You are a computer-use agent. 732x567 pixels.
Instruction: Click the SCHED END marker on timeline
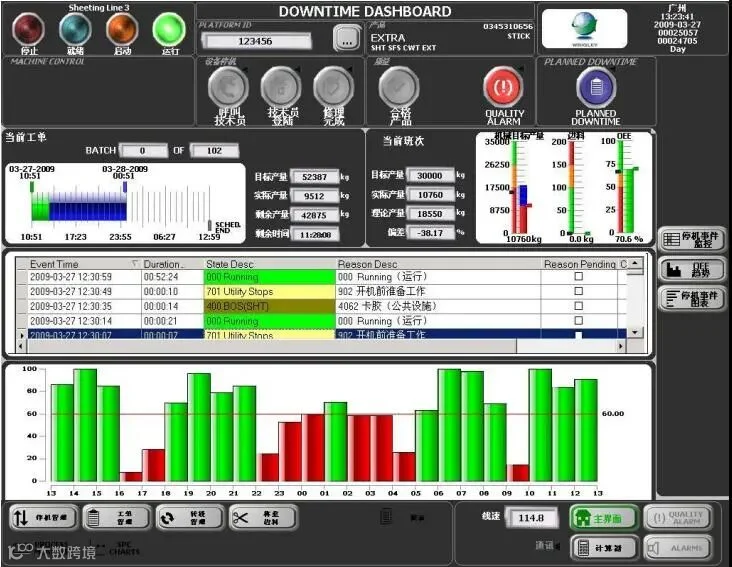[210, 225]
